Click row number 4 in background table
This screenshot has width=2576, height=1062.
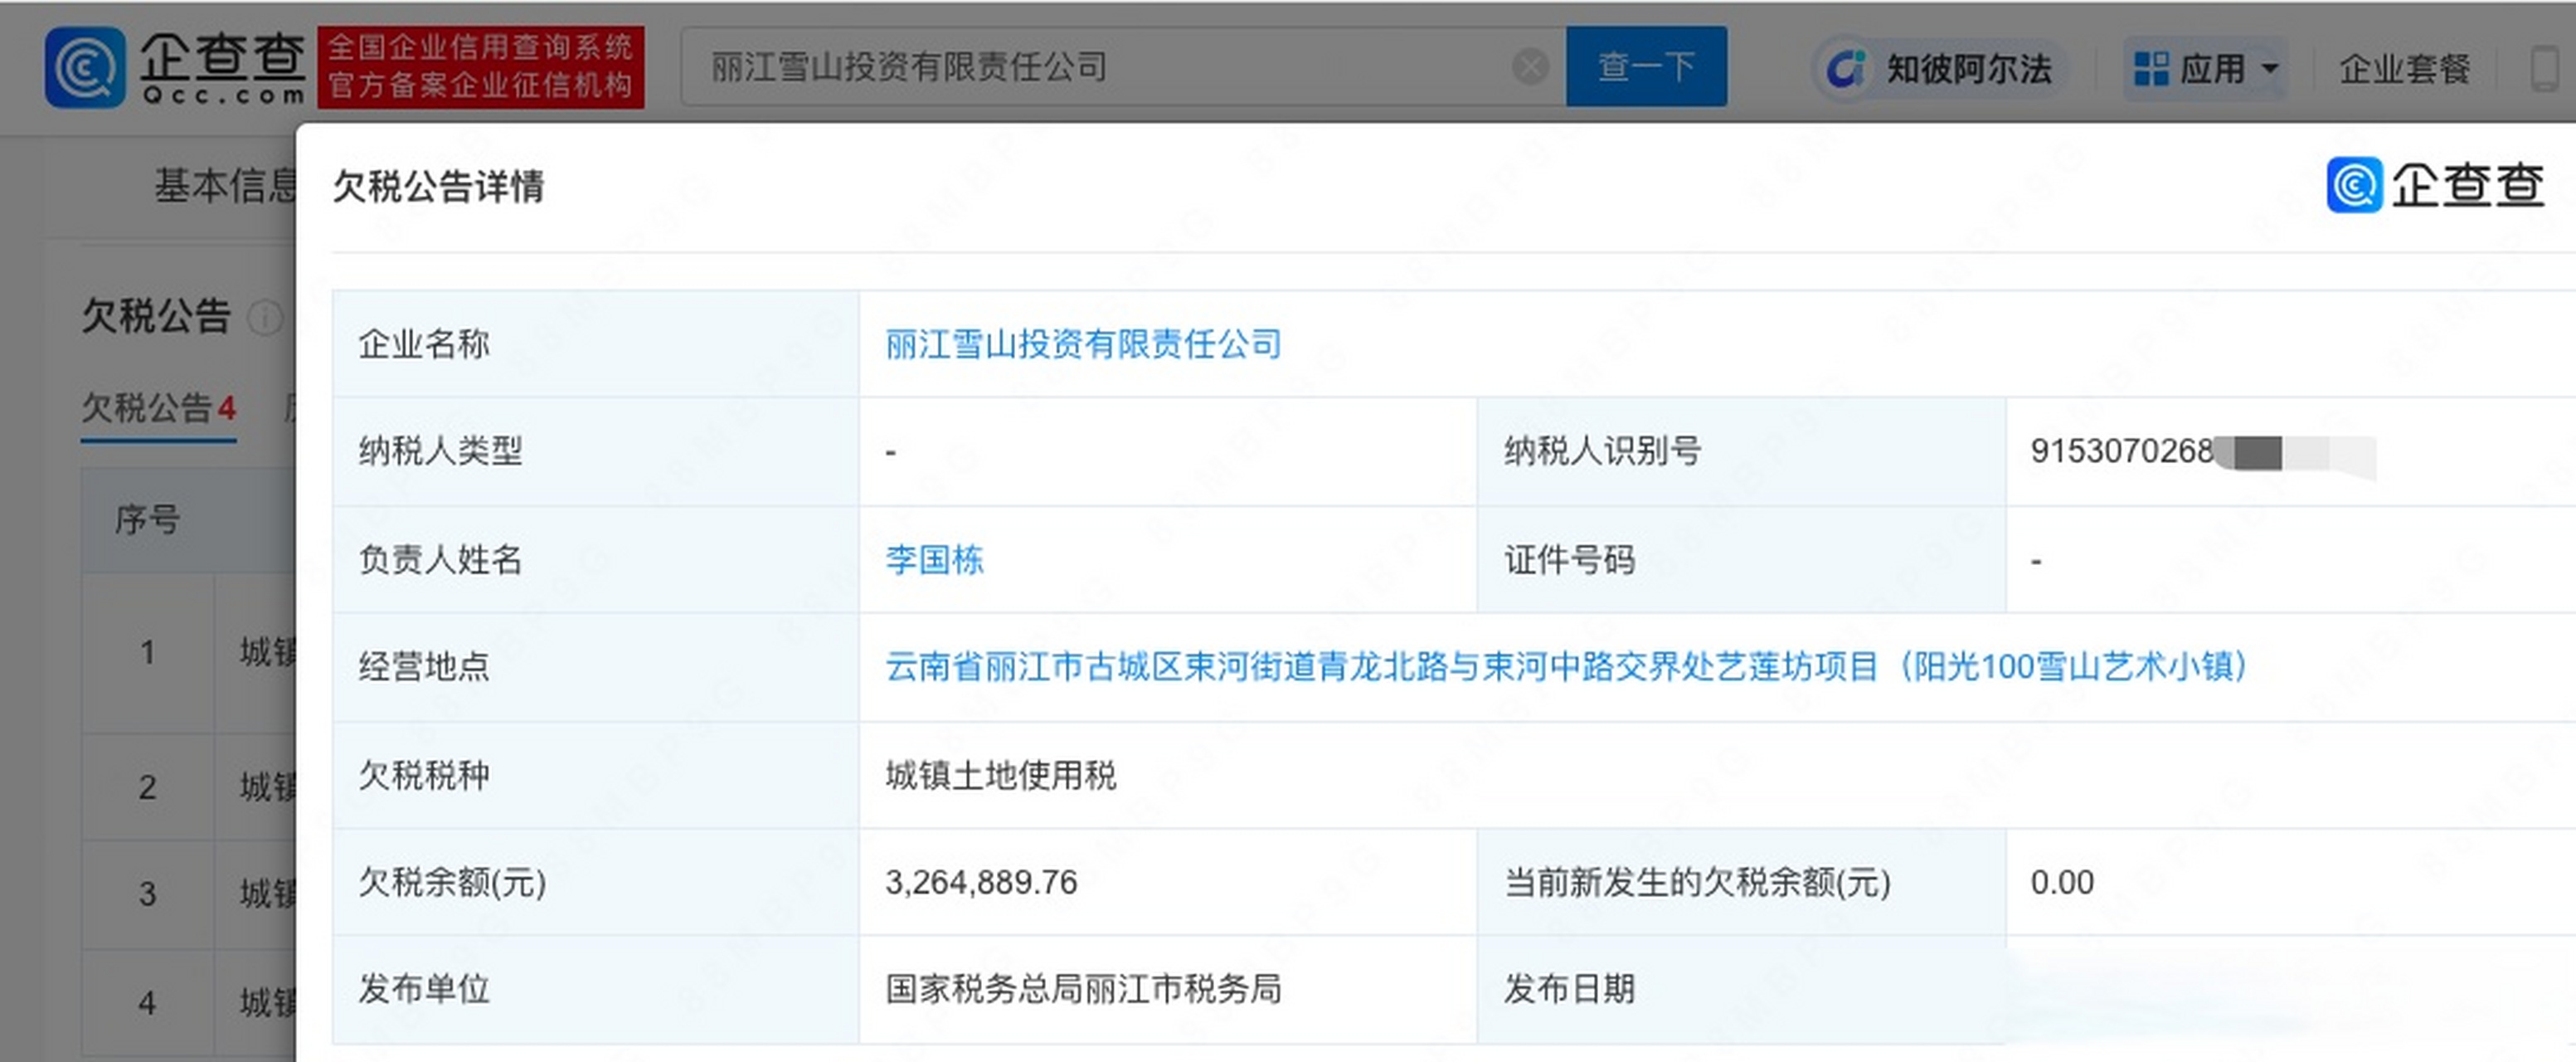click(147, 1003)
